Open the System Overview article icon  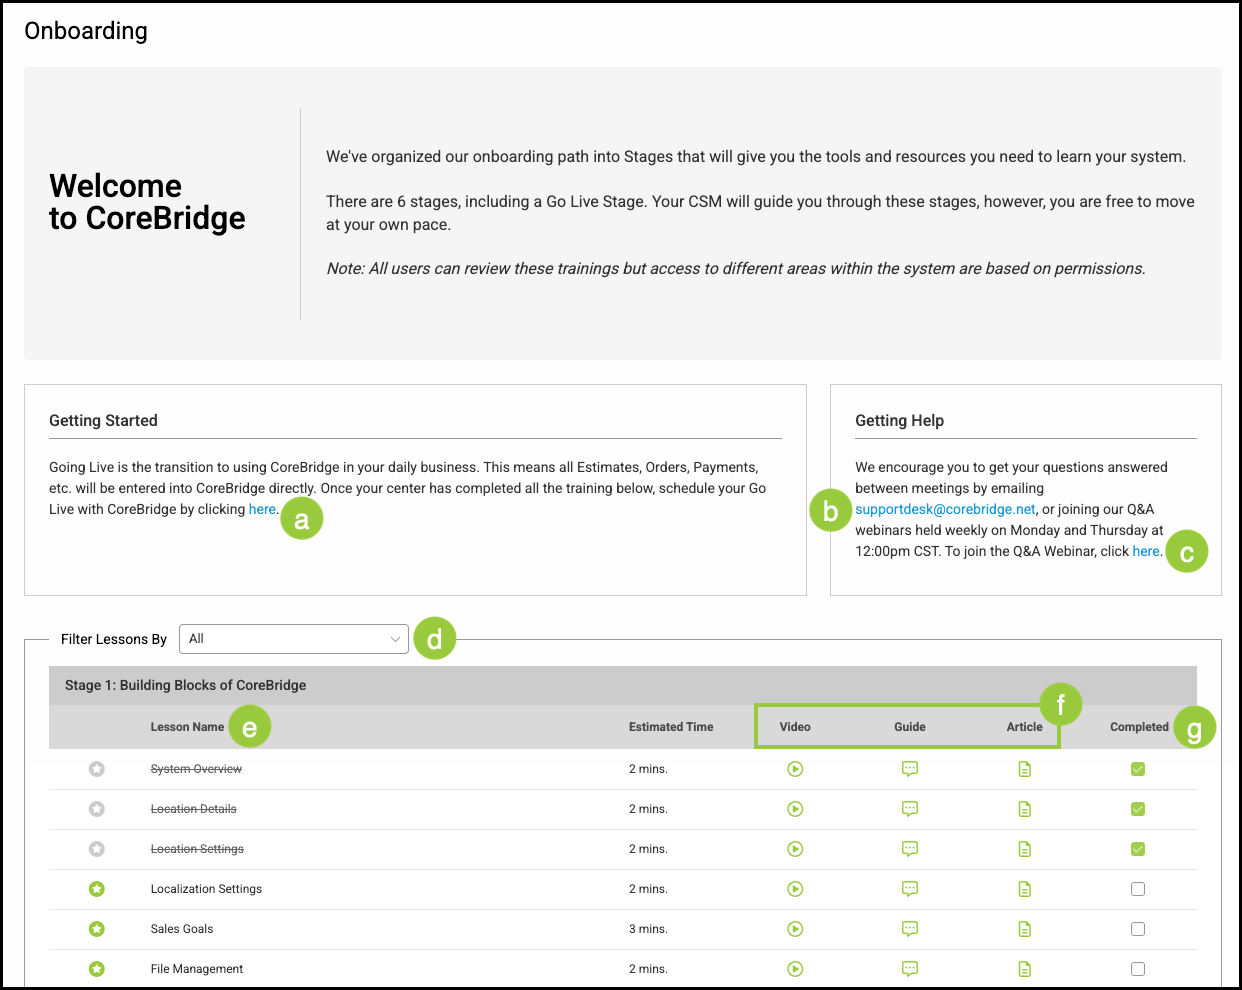pos(1025,769)
